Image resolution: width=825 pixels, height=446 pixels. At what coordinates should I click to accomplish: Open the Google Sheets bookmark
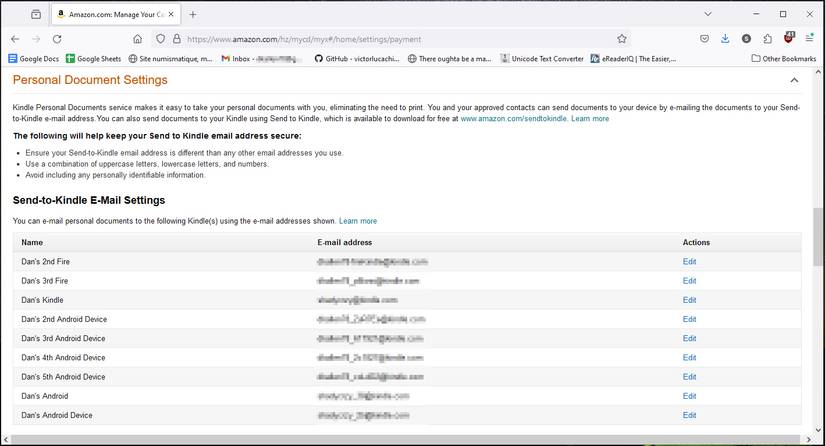[x=93, y=59]
